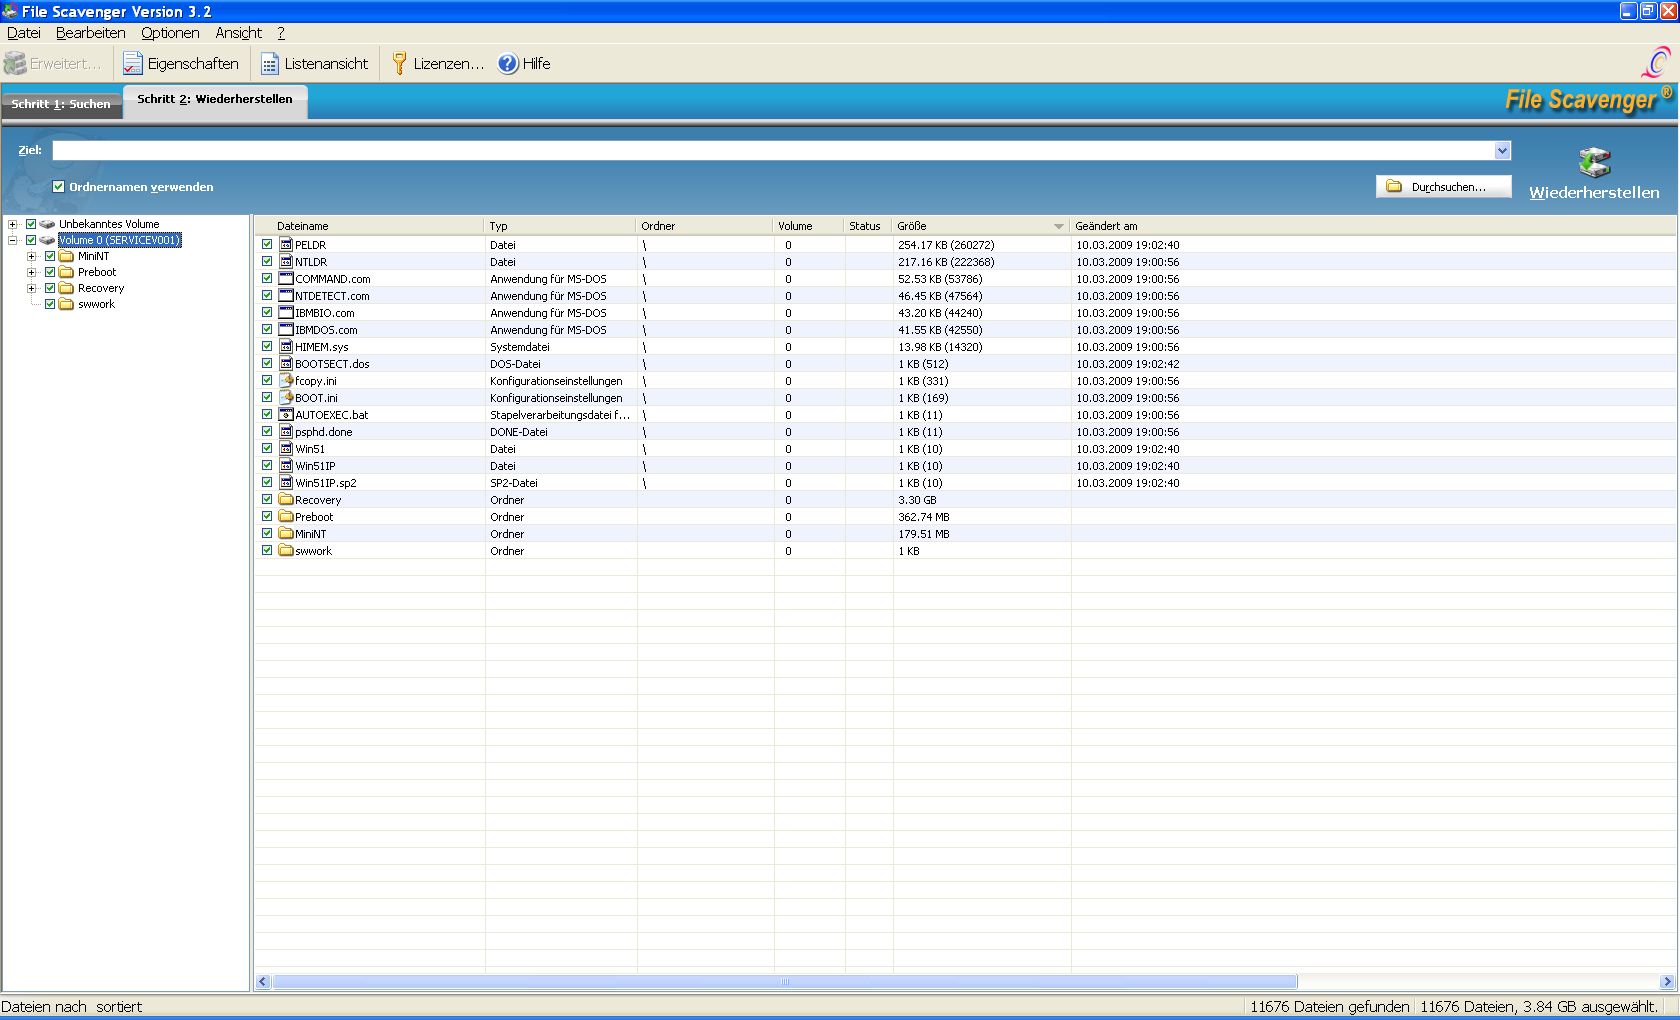Toggle the Ordnernamen verwenden checkbox

tap(58, 187)
